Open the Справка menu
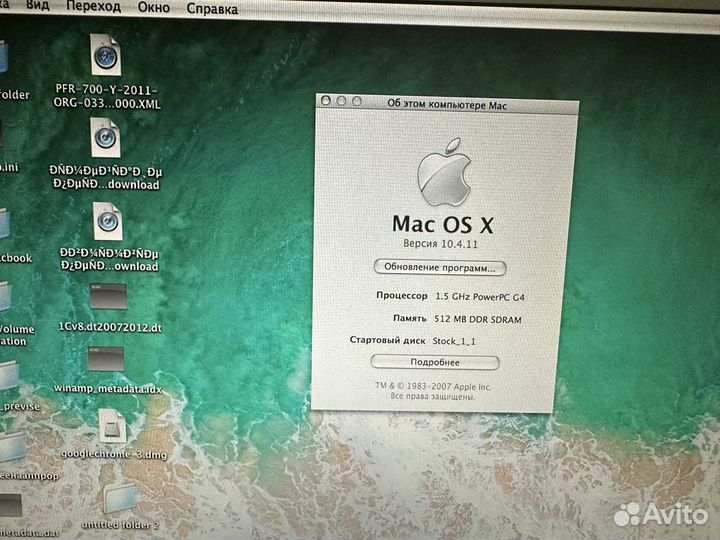Image resolution: width=720 pixels, height=540 pixels. (212, 9)
